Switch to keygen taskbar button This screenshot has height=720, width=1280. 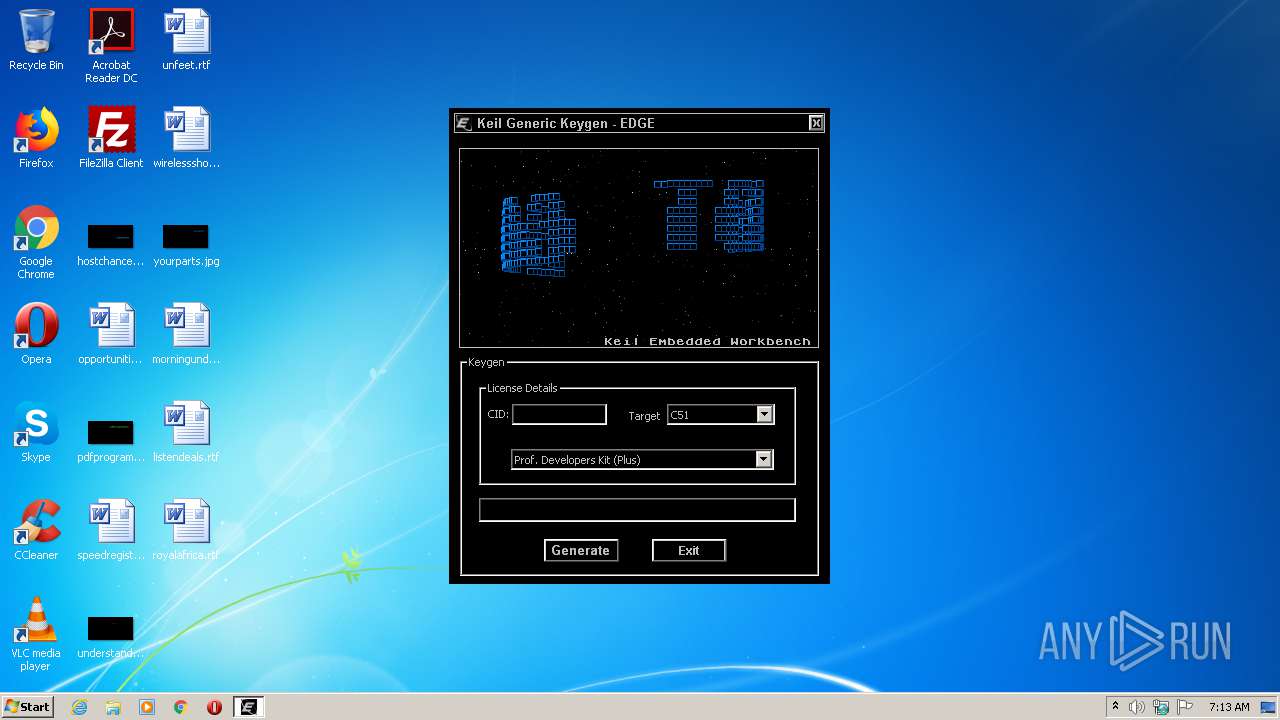click(x=249, y=707)
